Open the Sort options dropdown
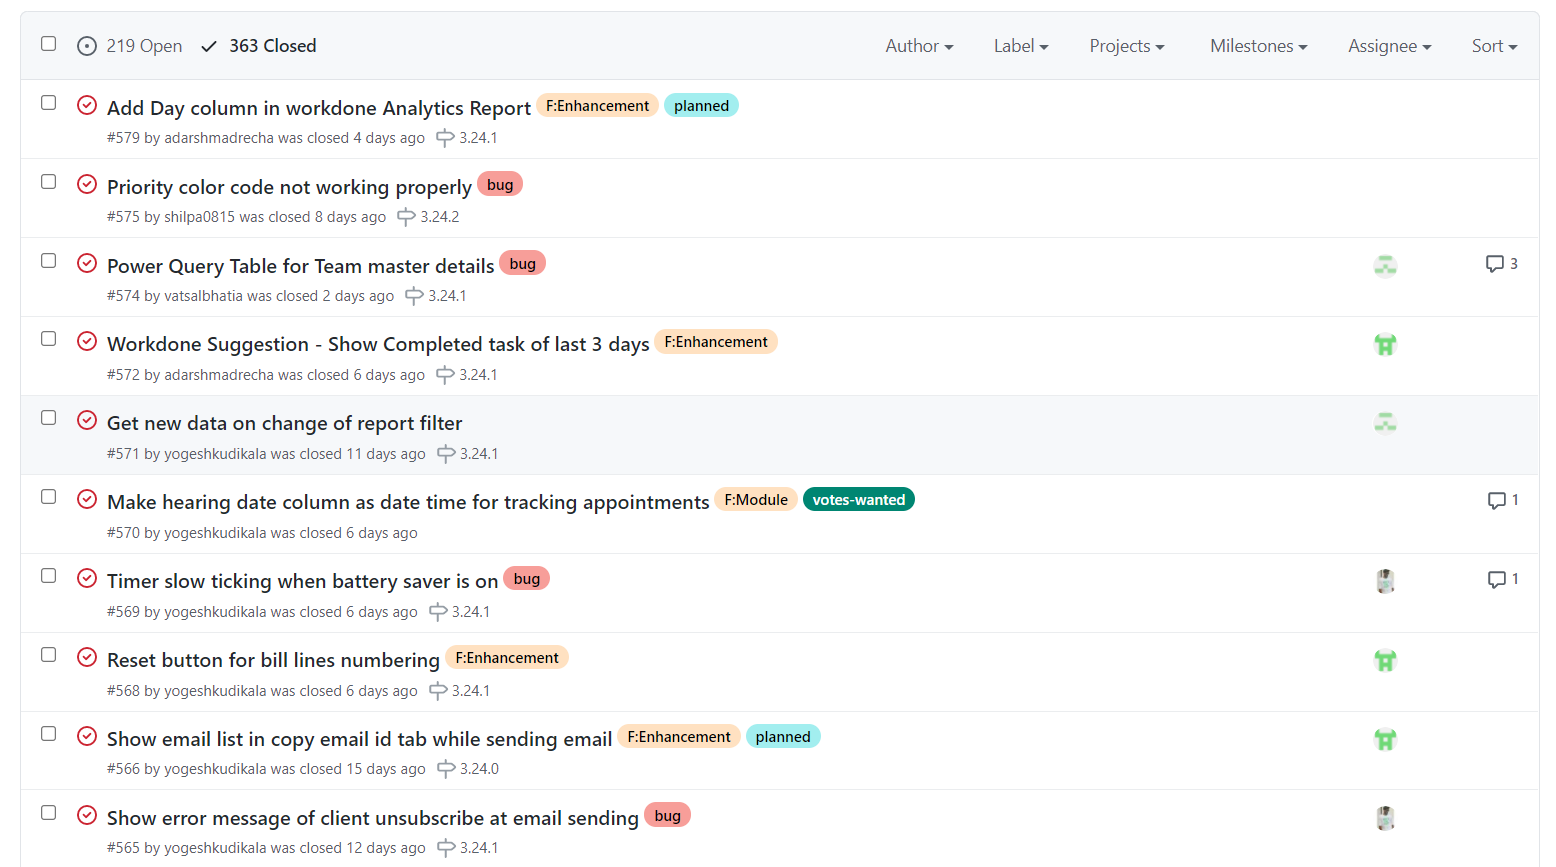 point(1493,46)
